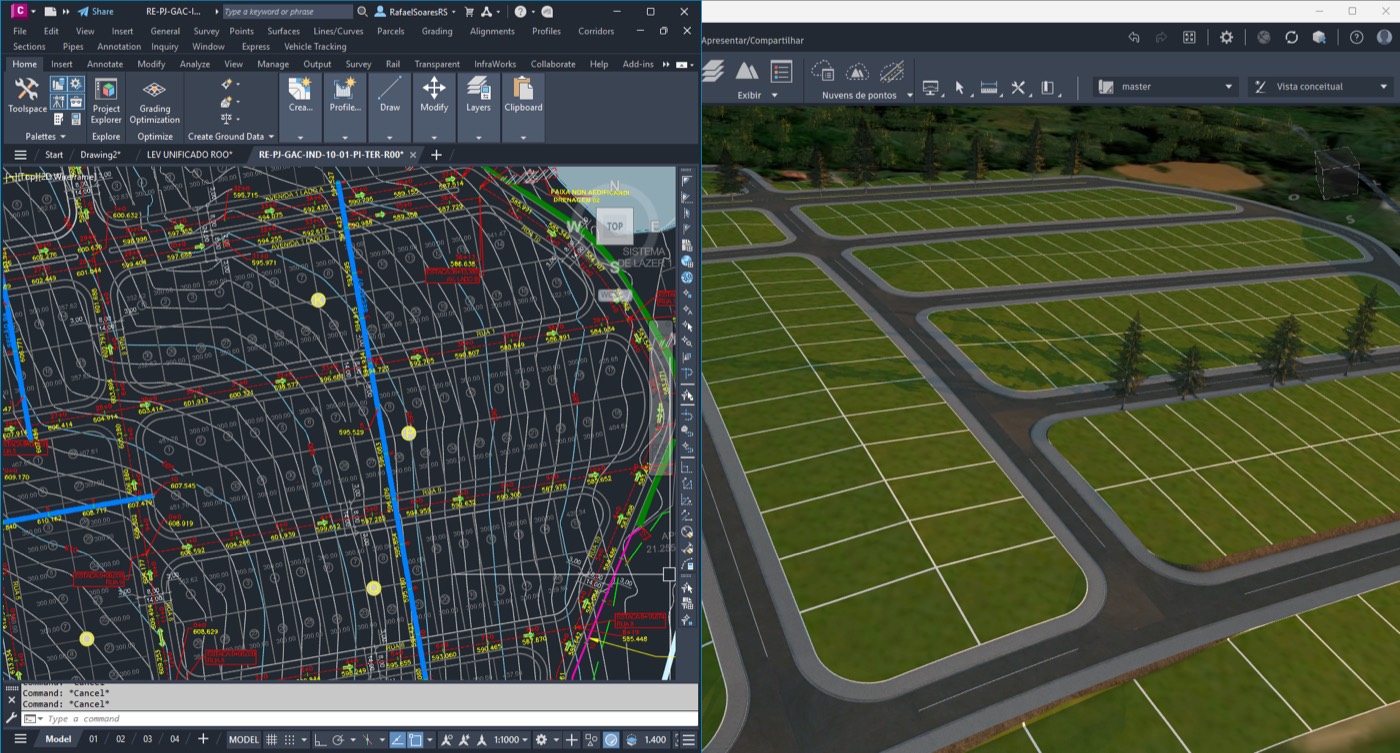Click the customization menu icon in status bar
The width and height of the screenshot is (1400, 753).
point(688,740)
